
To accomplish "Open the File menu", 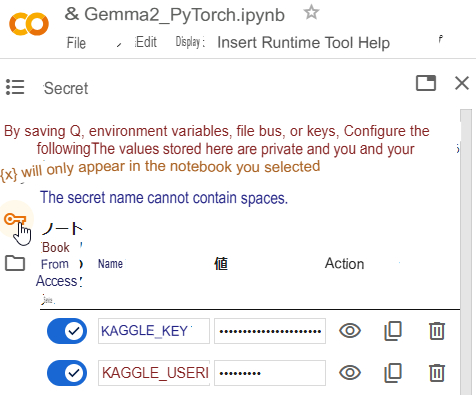I will point(76,43).
